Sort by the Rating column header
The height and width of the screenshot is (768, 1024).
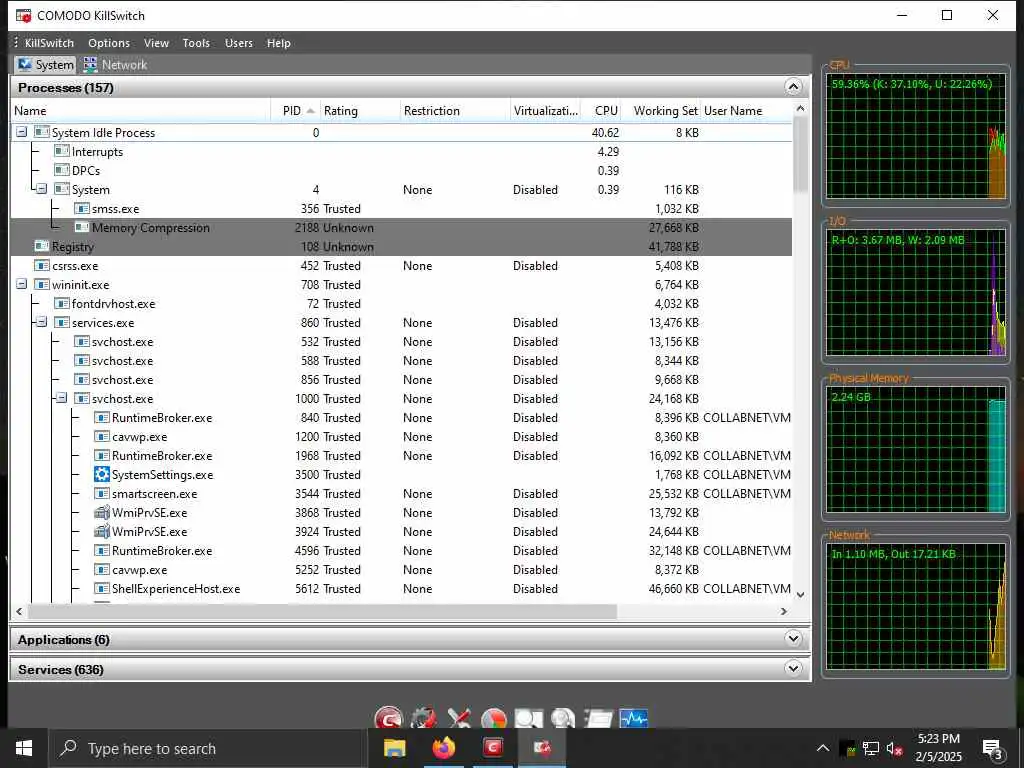point(359,111)
